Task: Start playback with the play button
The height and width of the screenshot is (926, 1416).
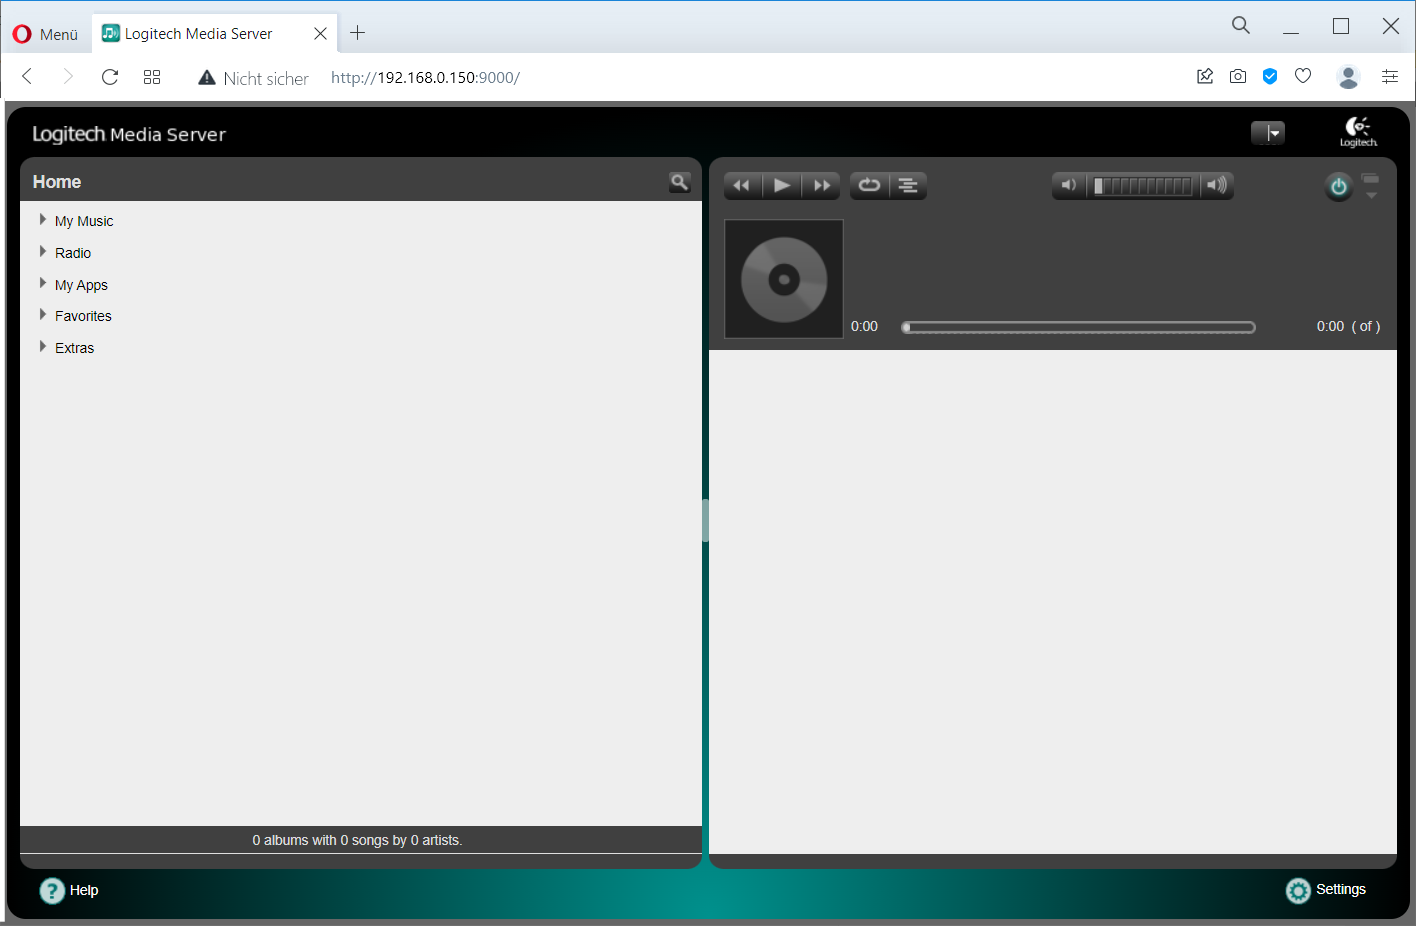Action: 782,186
